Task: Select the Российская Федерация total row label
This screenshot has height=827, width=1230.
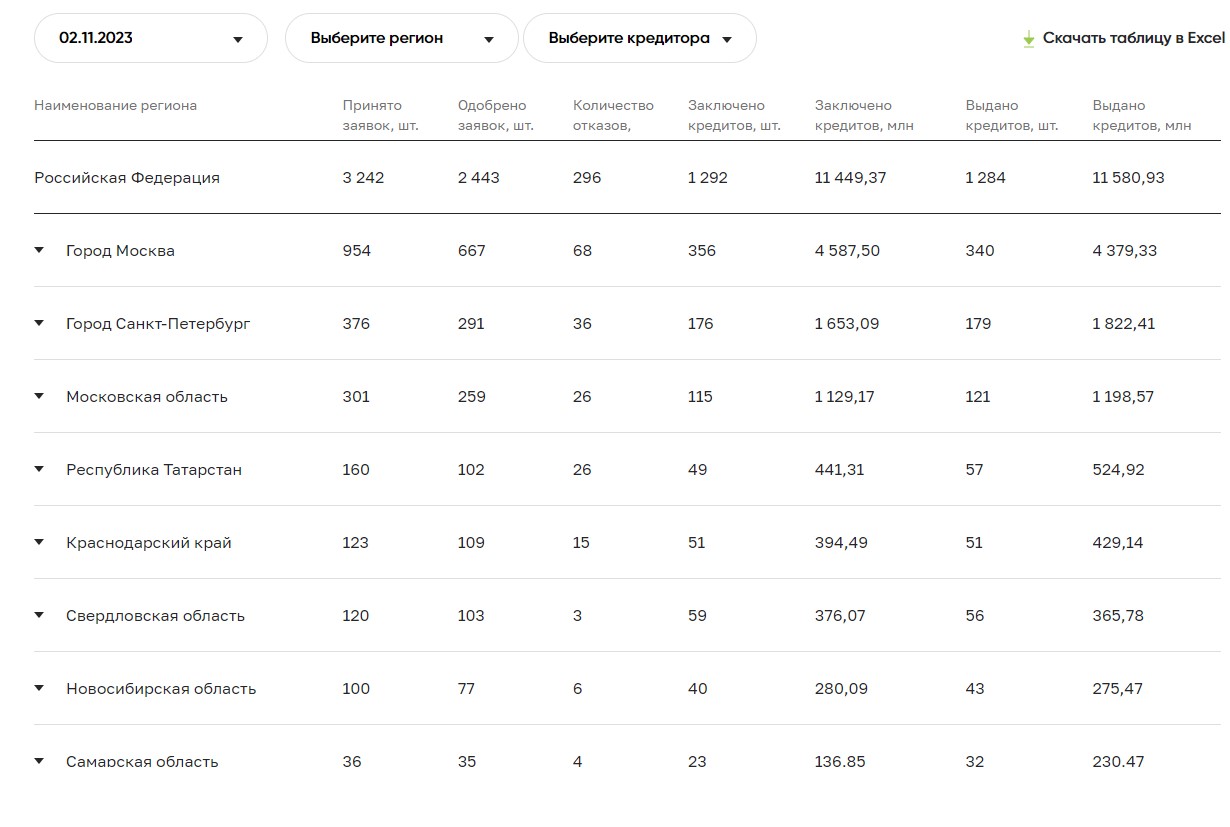Action: click(x=127, y=178)
